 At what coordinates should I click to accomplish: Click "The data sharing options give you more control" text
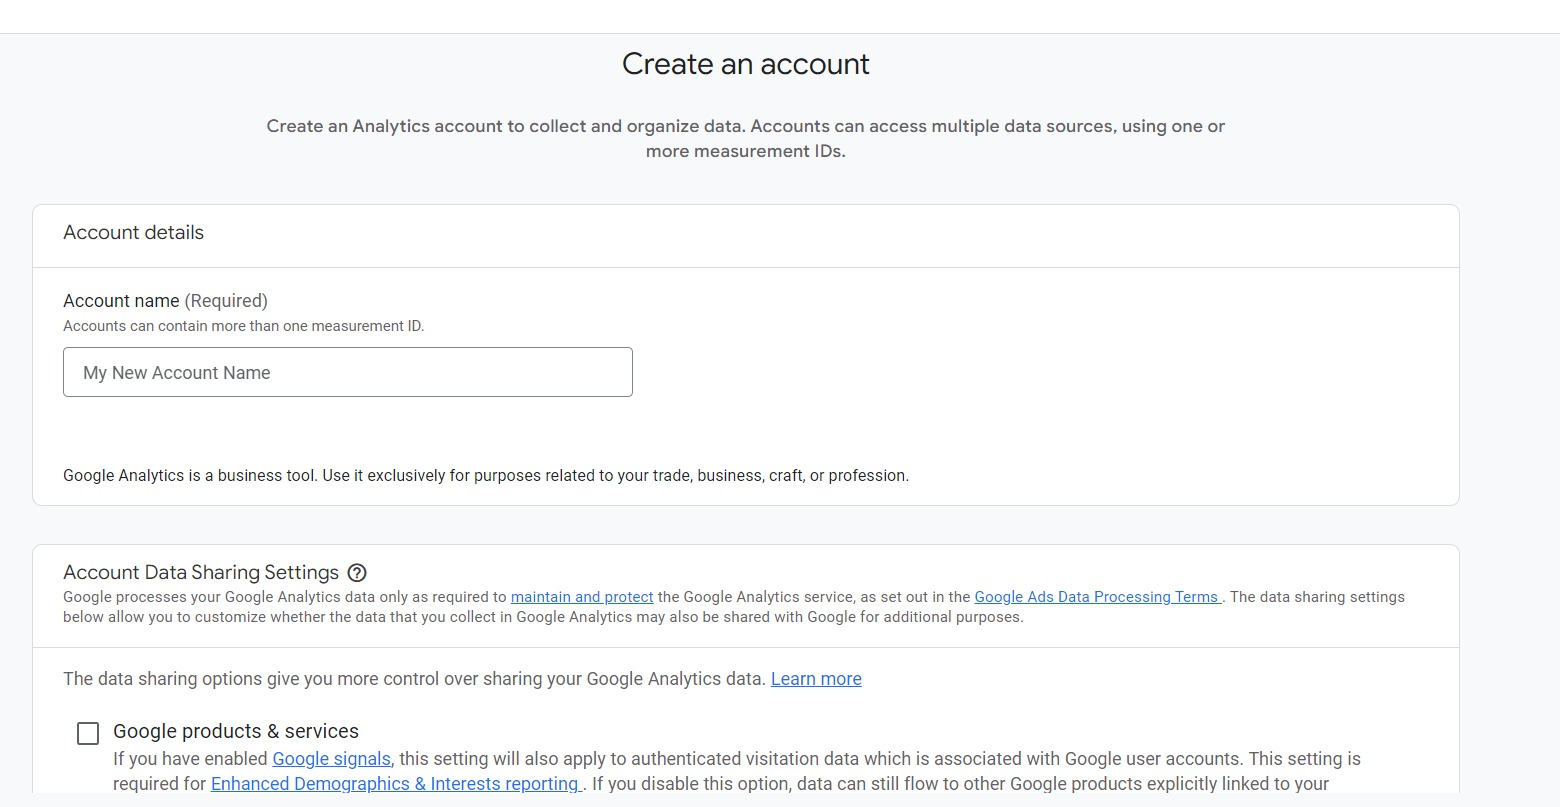pos(415,679)
